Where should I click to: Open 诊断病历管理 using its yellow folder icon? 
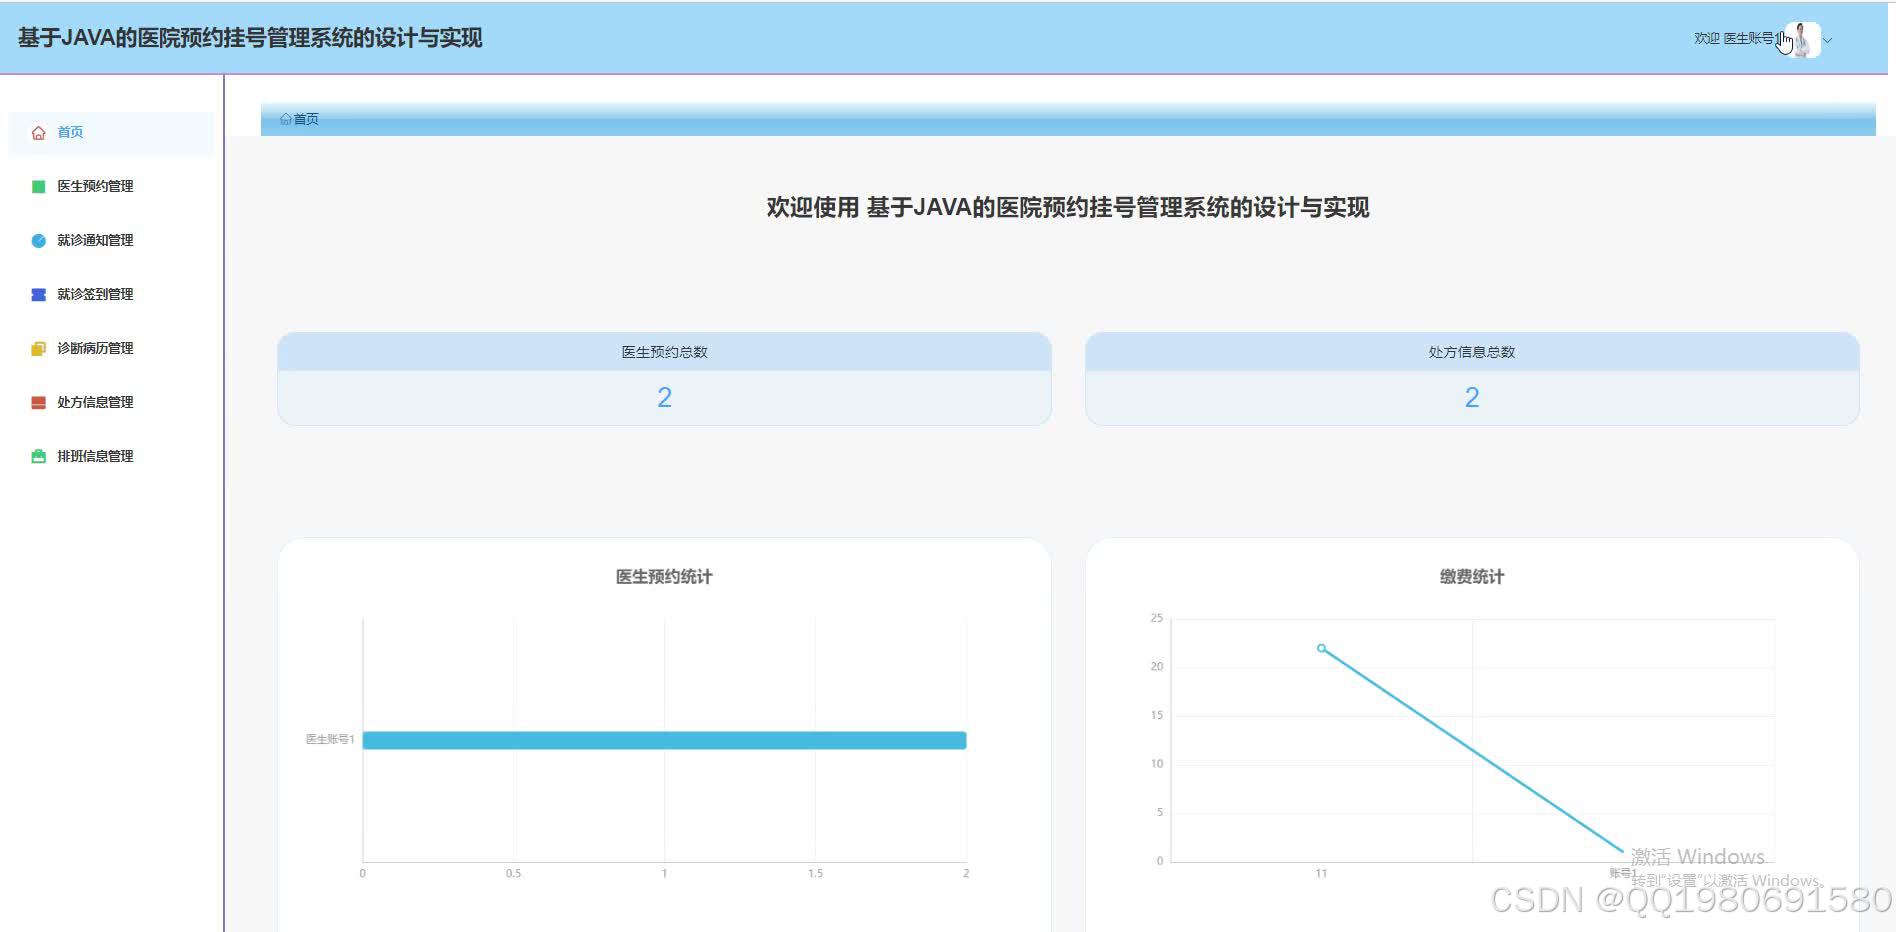(x=38, y=348)
